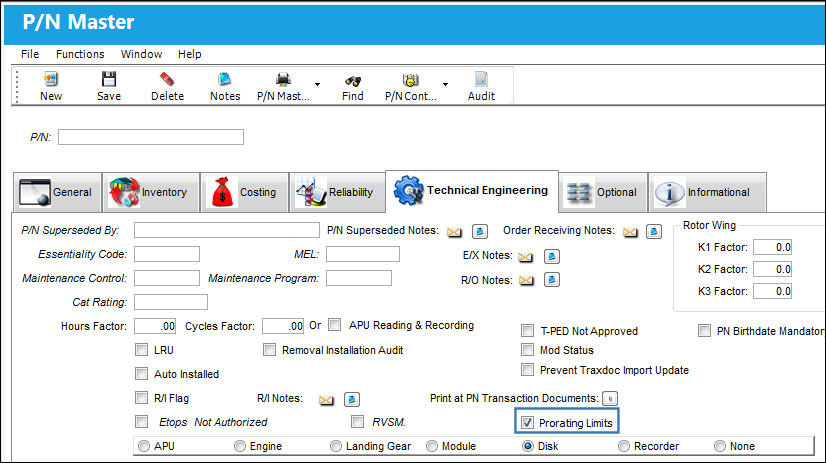The image size is (826, 463).
Task: Enable the Mod Status checkbox
Action: 527,349
